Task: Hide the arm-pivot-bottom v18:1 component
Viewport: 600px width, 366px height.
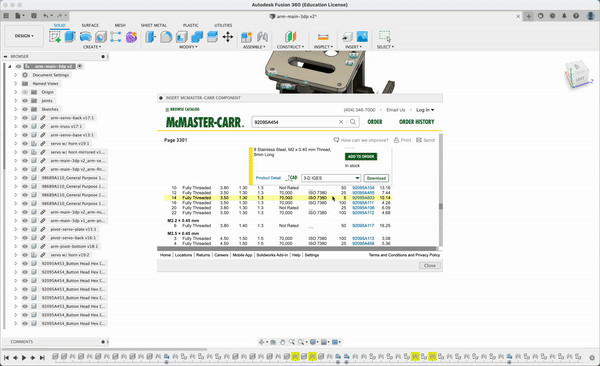Action: point(25,246)
